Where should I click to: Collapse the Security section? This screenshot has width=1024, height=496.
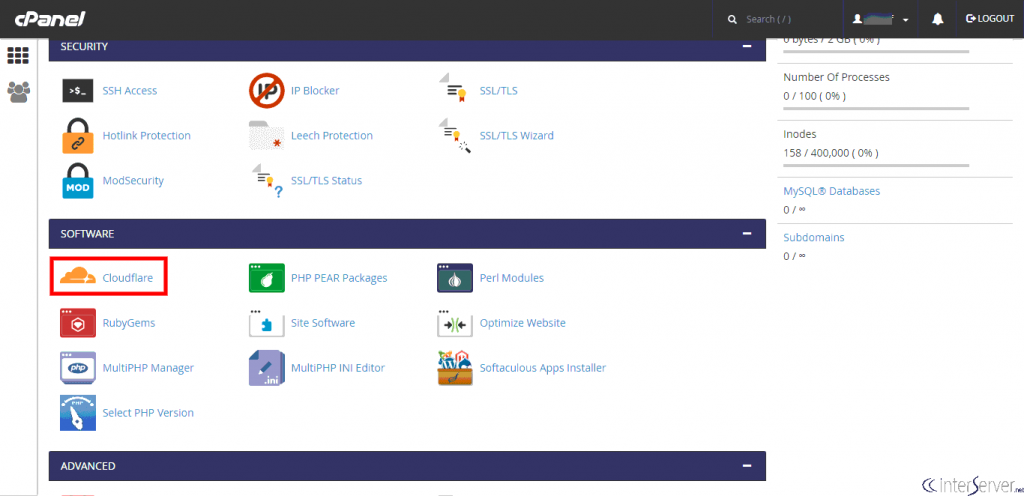click(746, 47)
